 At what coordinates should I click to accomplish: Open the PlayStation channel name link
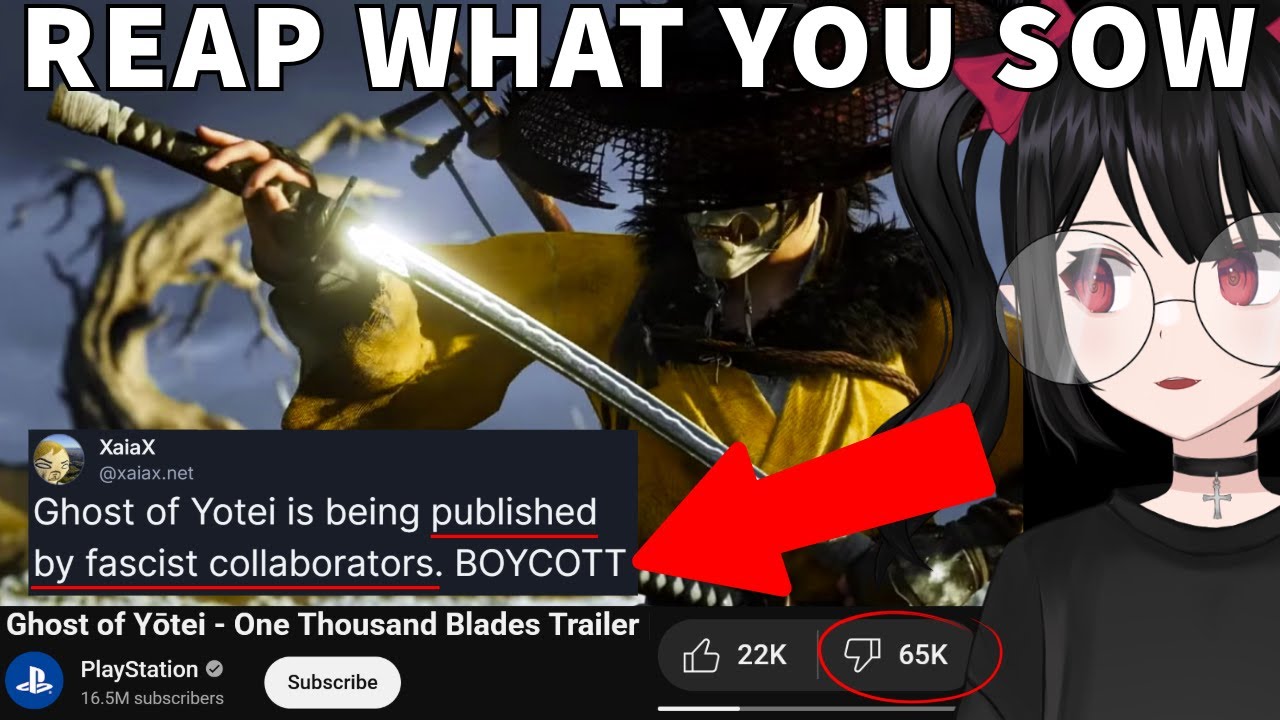point(139,669)
